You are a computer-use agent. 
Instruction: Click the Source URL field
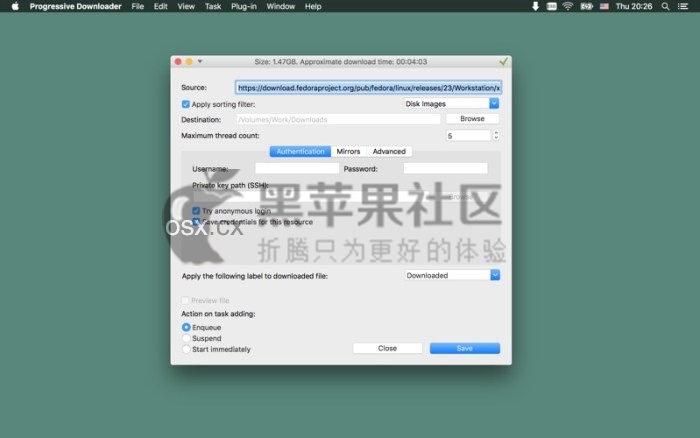[x=368, y=88]
